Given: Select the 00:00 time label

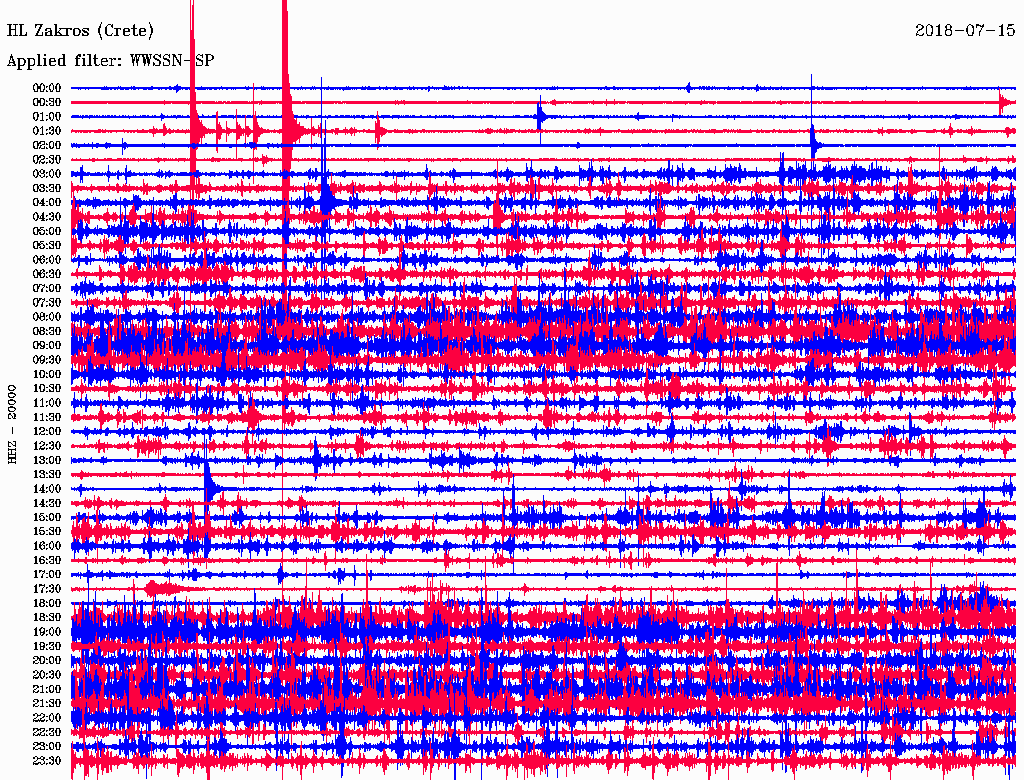Looking at the screenshot, I should (x=47, y=88).
